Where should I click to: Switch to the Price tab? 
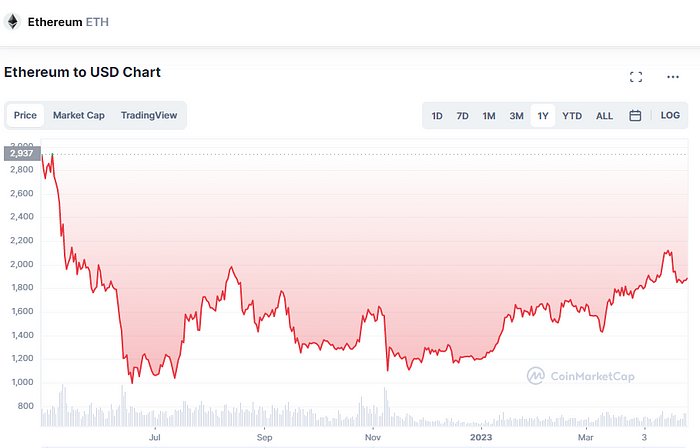pos(26,115)
